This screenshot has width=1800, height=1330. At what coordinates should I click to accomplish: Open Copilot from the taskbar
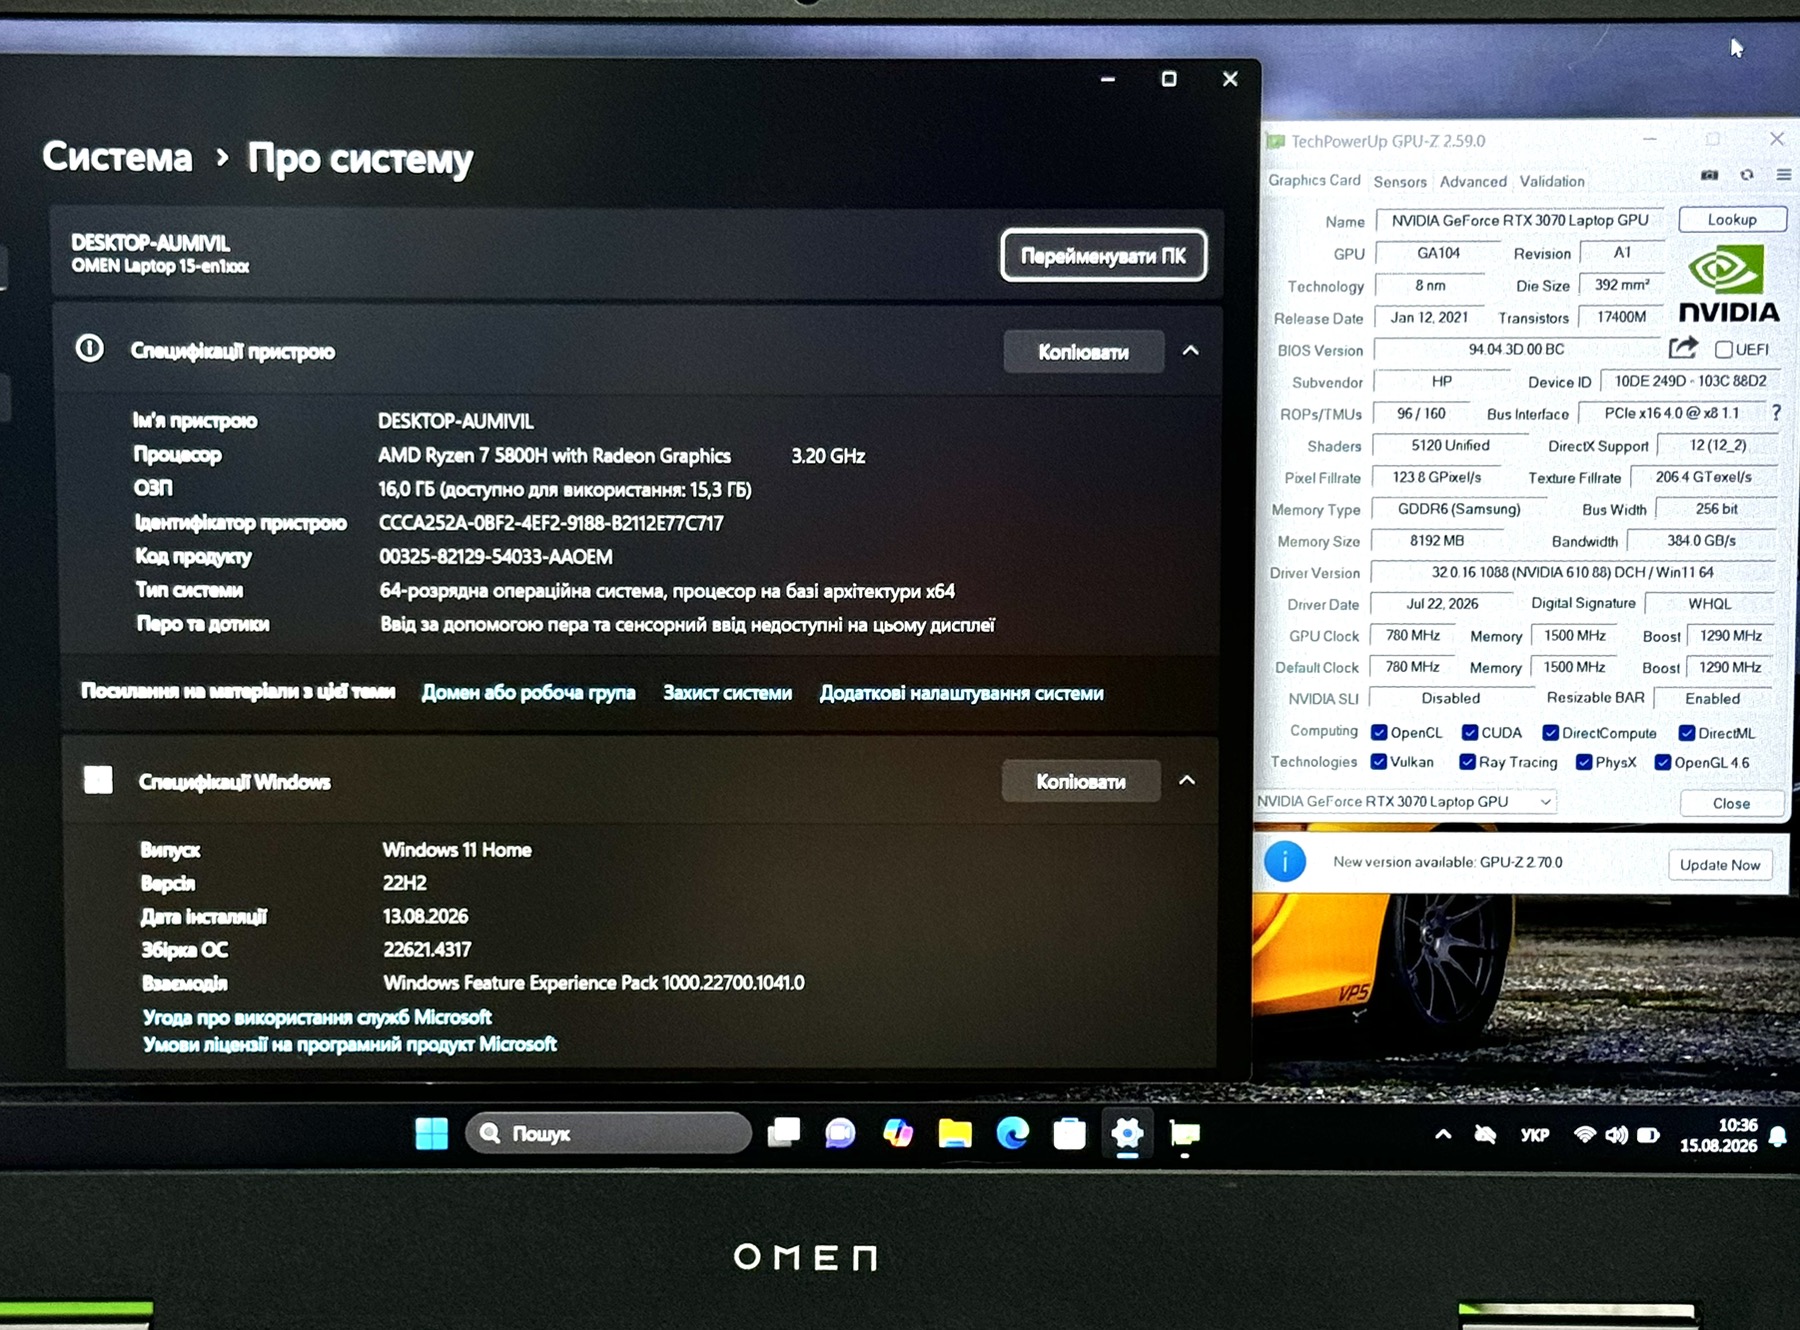pyautogui.click(x=897, y=1133)
